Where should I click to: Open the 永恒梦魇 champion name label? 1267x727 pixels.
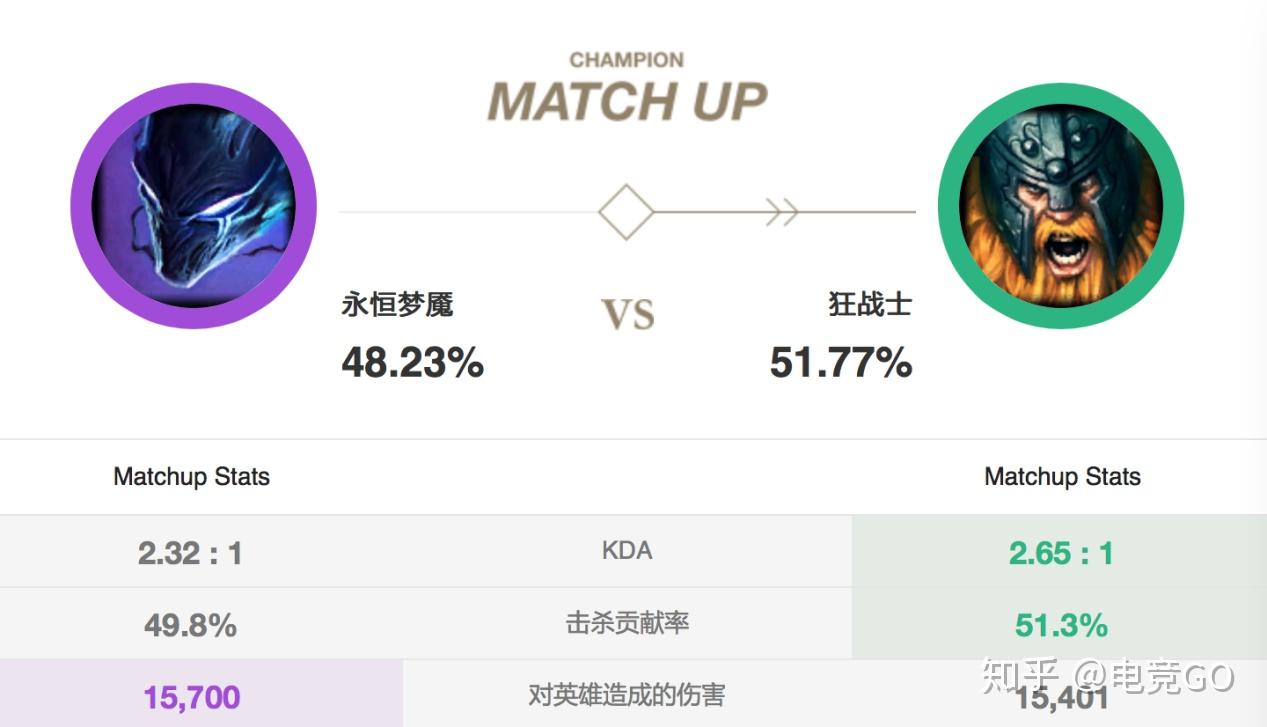pyautogui.click(x=397, y=305)
